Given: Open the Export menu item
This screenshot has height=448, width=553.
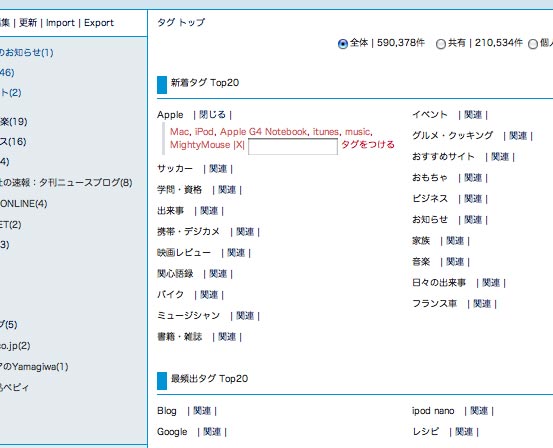Looking at the screenshot, I should 99,23.
